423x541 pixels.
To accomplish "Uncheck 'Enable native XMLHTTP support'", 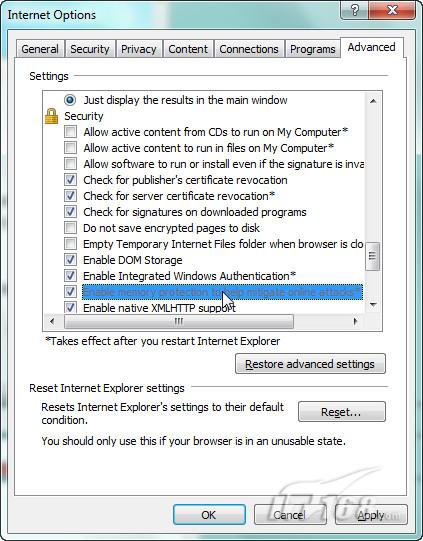I will tap(70, 307).
